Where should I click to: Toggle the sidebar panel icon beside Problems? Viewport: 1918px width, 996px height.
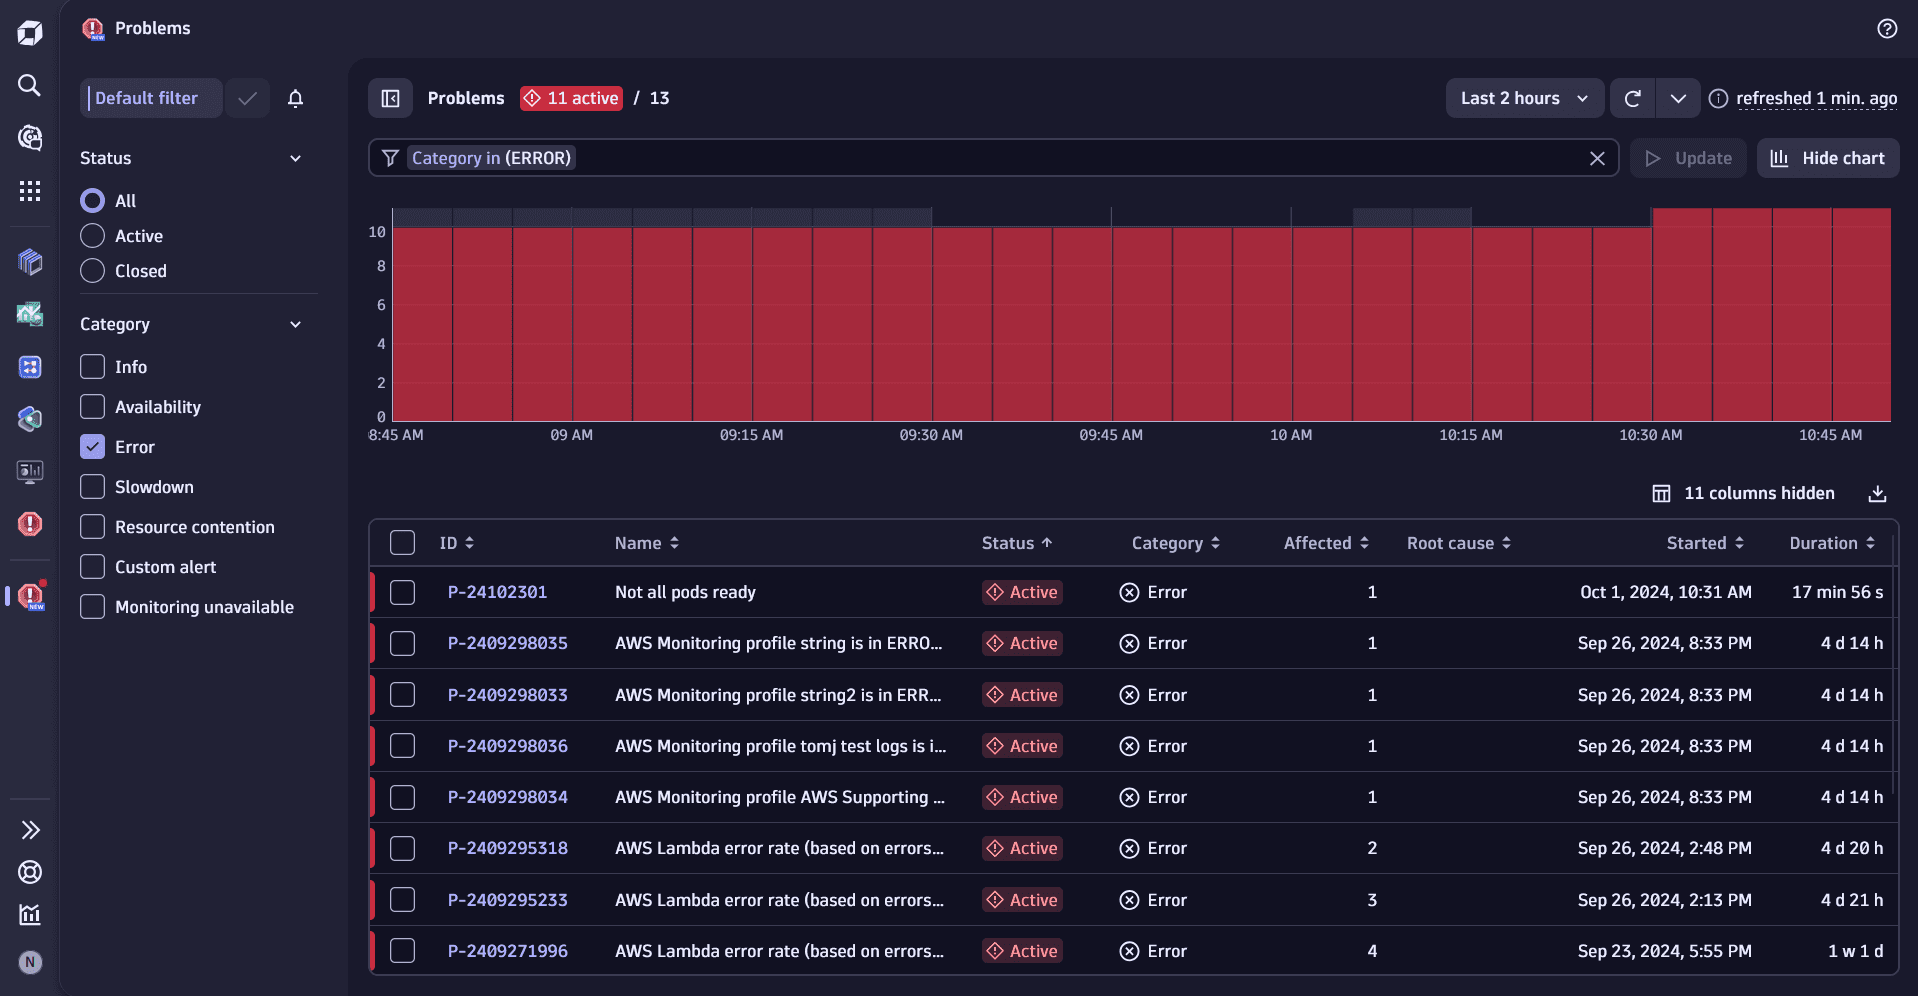(391, 98)
